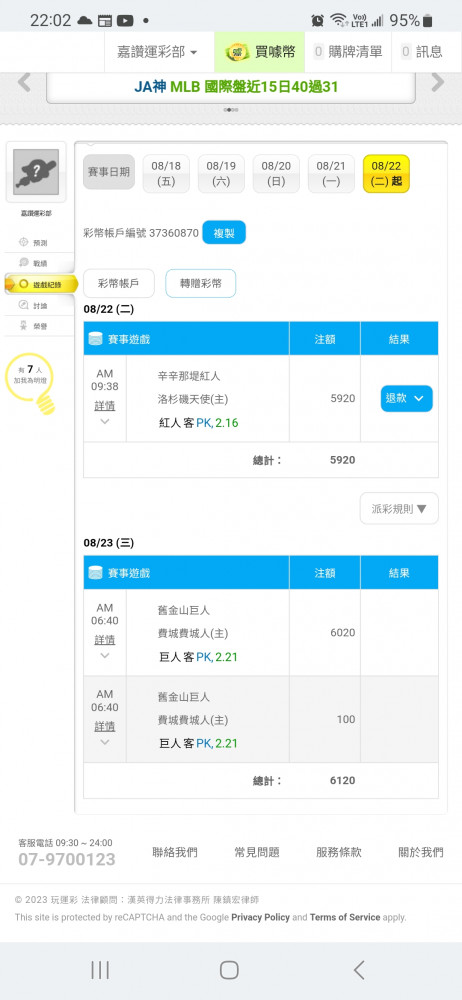Screen dimensions: 462x1000
Task: Open the 榮譽 sidebar item
Action: pyautogui.click(x=36, y=326)
